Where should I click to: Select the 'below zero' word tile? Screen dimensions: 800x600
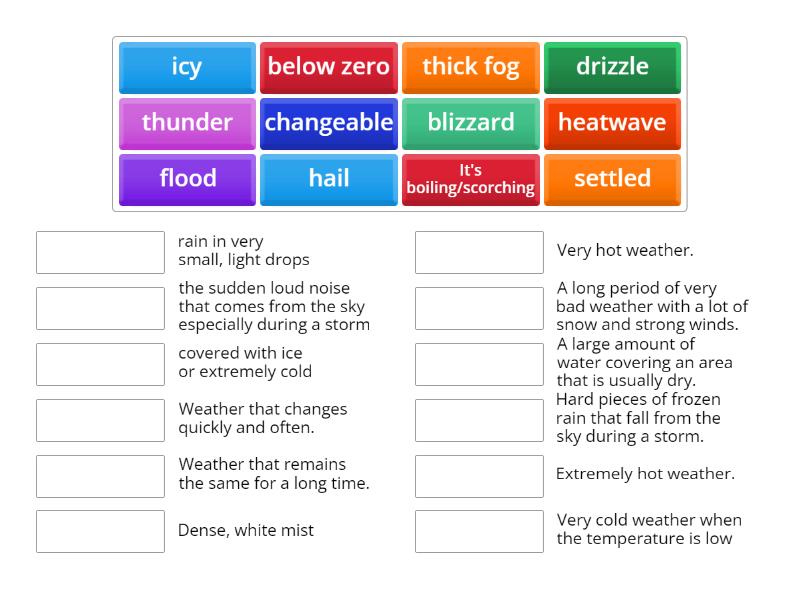point(328,67)
